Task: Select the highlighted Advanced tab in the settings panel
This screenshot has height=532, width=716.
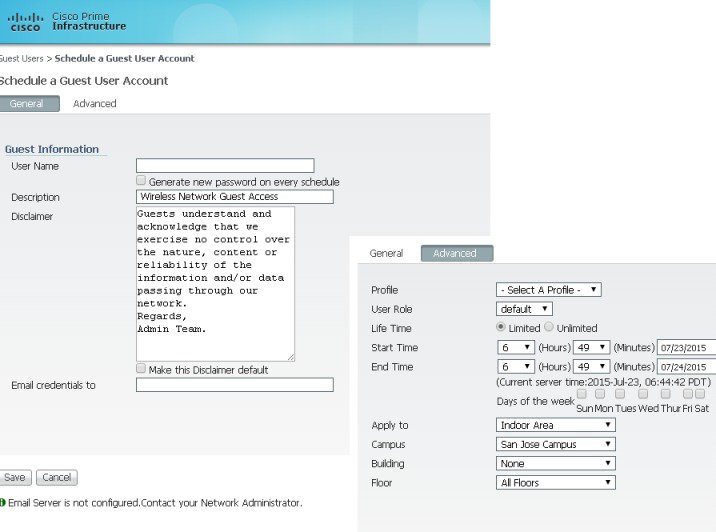Action: point(457,253)
